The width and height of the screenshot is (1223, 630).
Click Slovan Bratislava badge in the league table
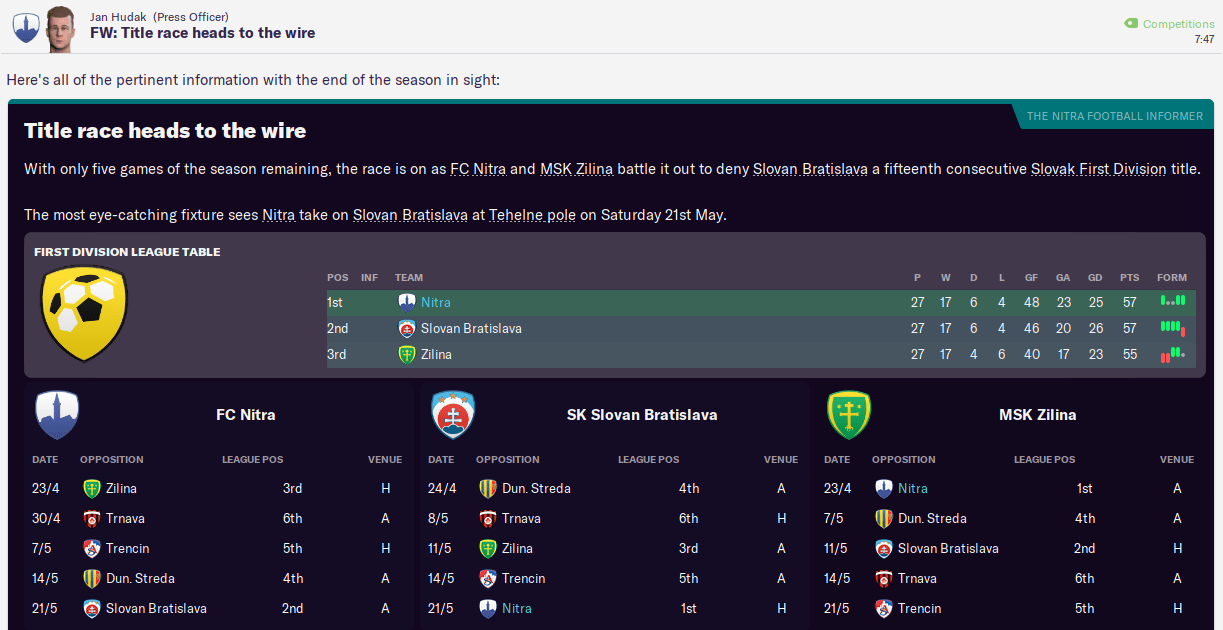tap(407, 328)
